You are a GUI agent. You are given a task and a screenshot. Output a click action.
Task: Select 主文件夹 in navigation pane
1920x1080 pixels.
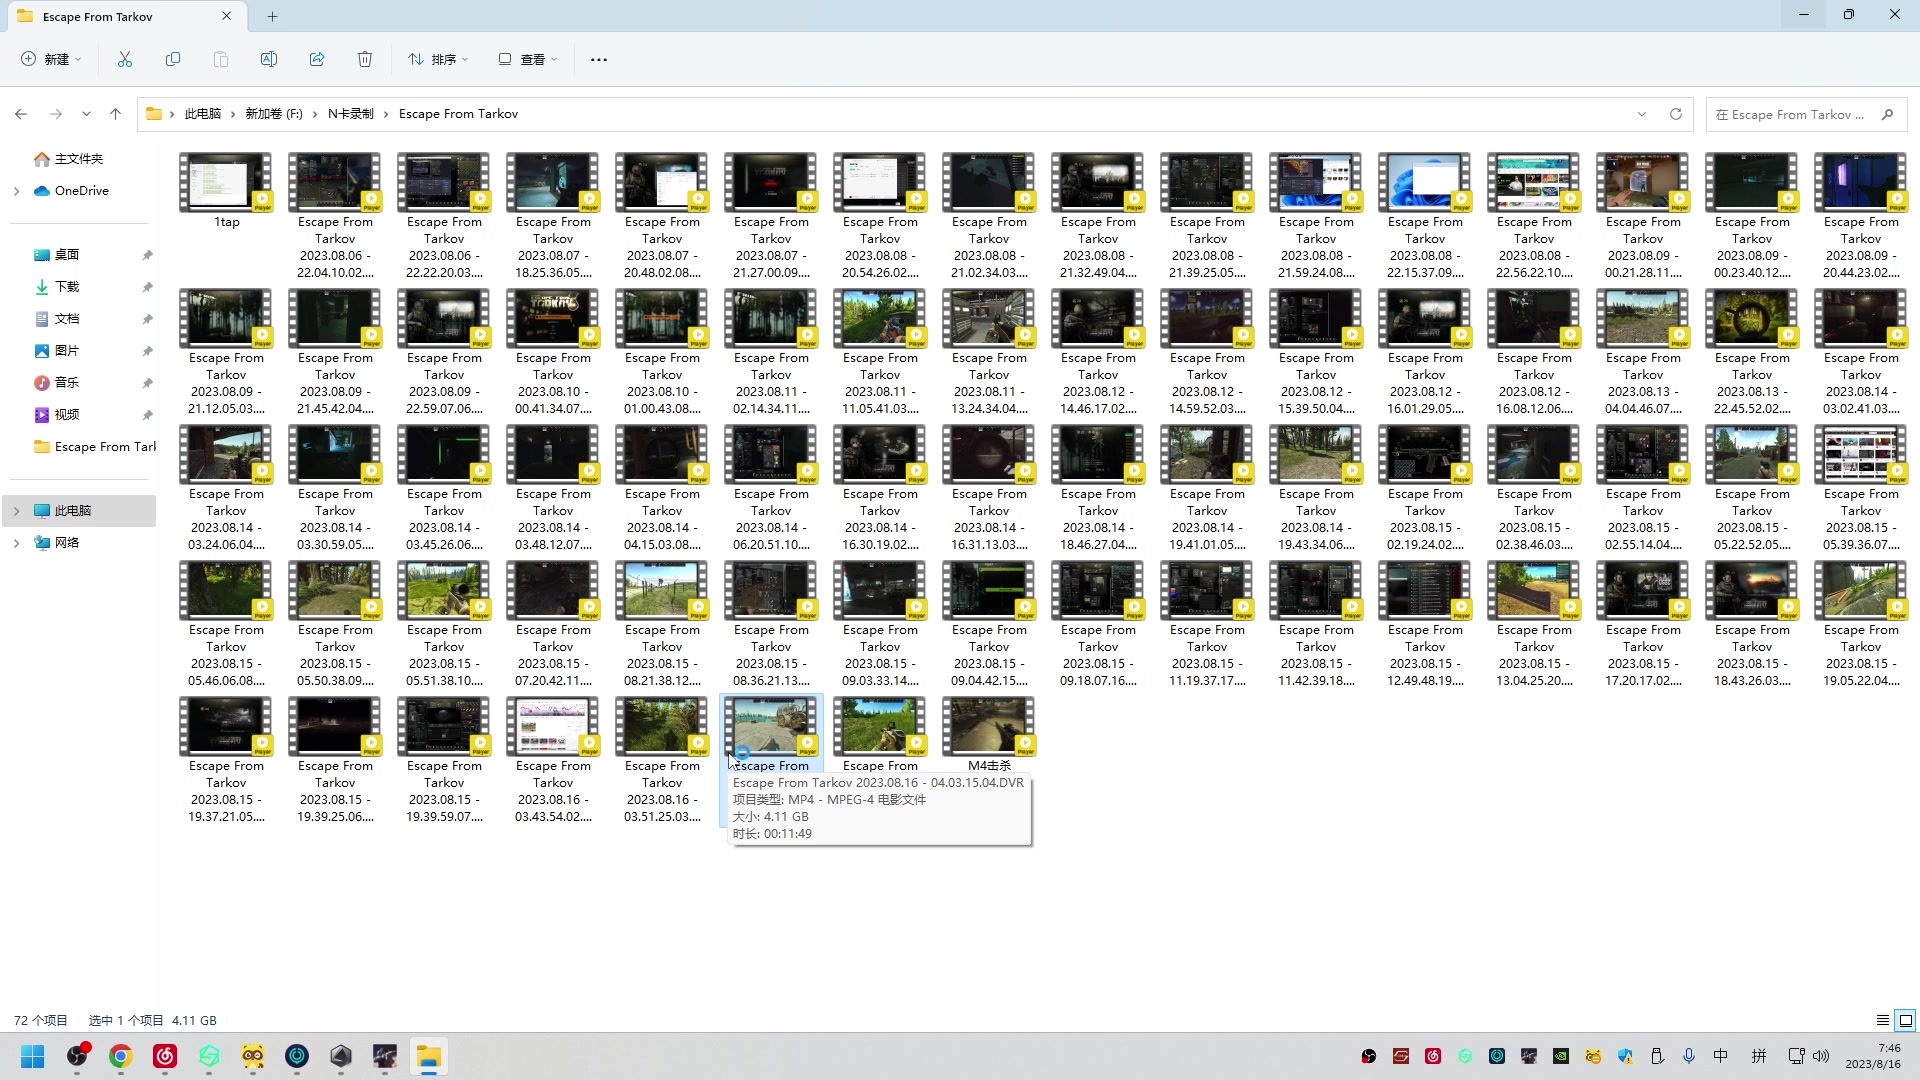click(79, 159)
